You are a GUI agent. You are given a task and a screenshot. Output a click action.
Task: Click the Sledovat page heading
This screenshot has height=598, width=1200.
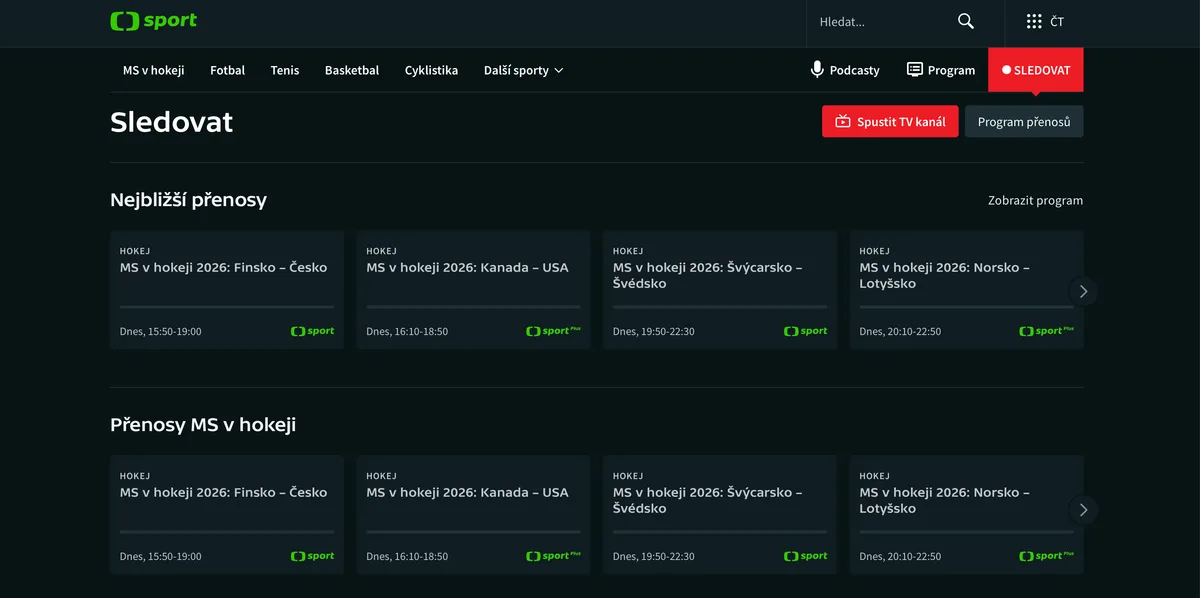171,122
